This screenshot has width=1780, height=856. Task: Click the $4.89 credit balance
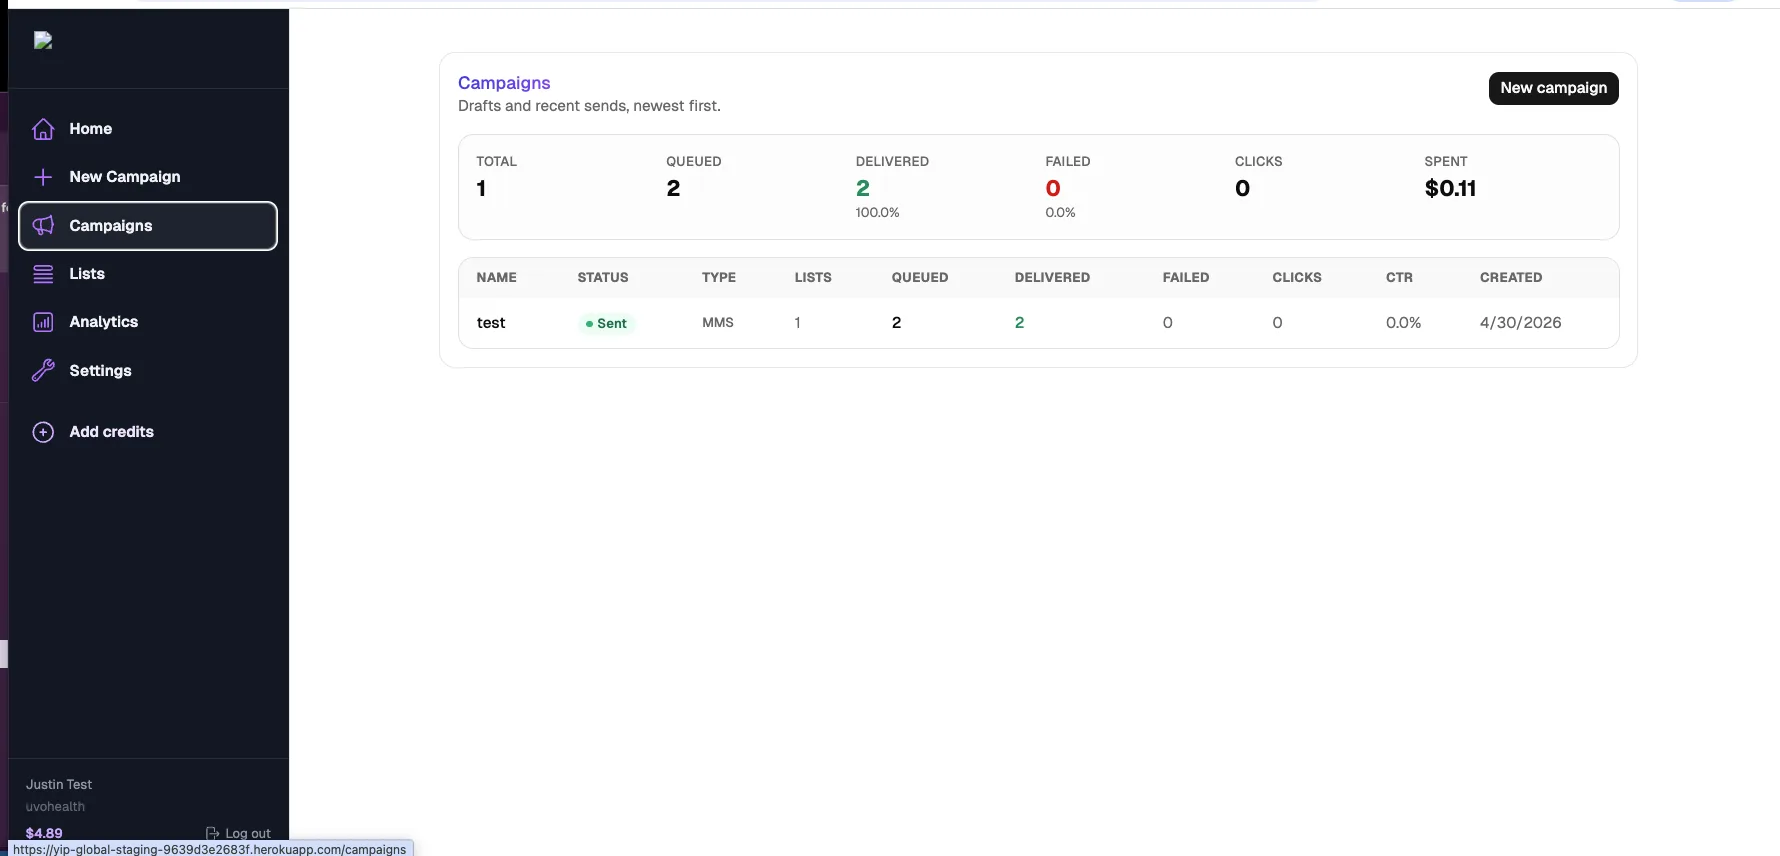click(x=44, y=833)
